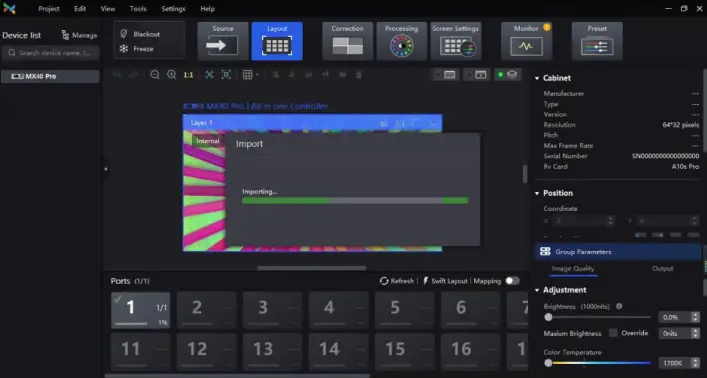Select port 16
The height and width of the screenshot is (378, 707).
click(x=471, y=351)
